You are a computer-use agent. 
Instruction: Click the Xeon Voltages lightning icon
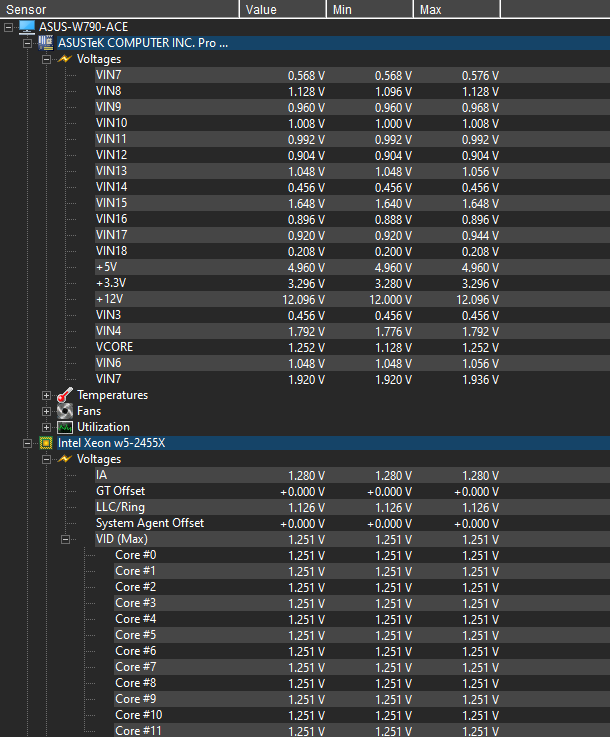[x=65, y=459]
